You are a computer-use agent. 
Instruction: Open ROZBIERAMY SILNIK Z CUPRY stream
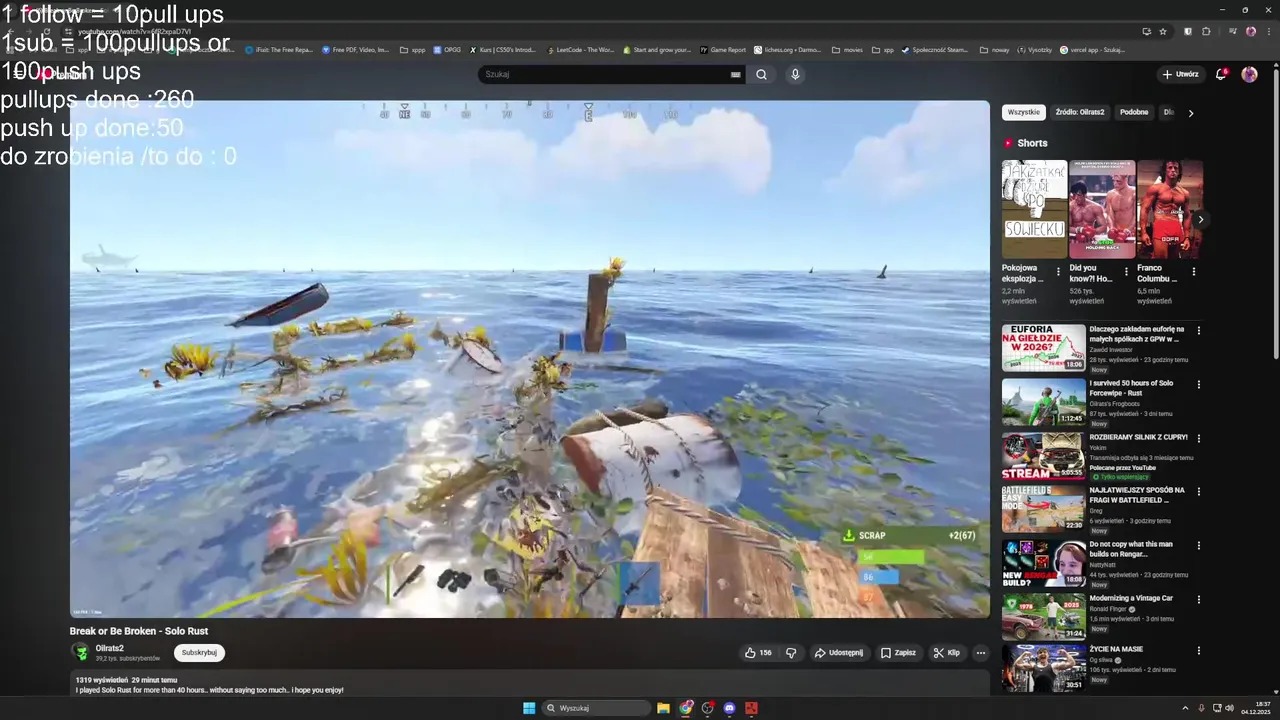tap(1043, 455)
